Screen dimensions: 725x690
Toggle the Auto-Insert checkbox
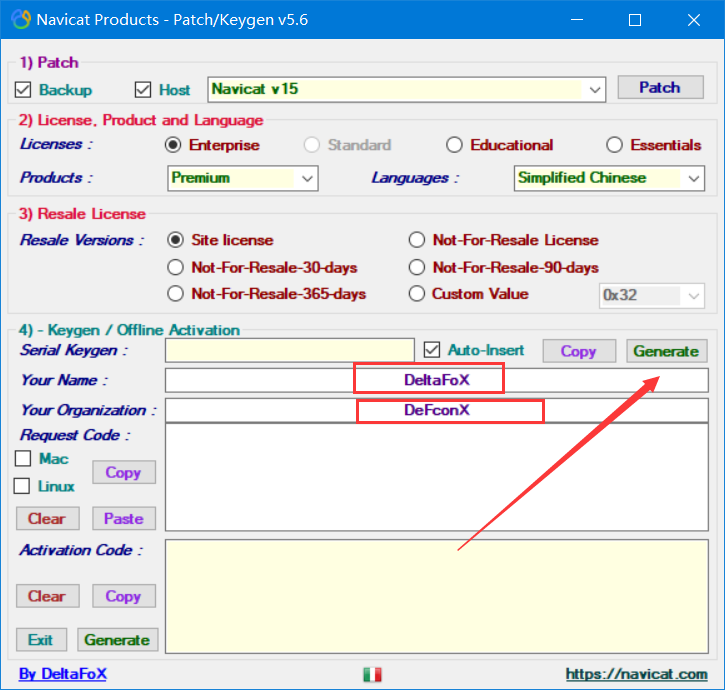tap(432, 350)
